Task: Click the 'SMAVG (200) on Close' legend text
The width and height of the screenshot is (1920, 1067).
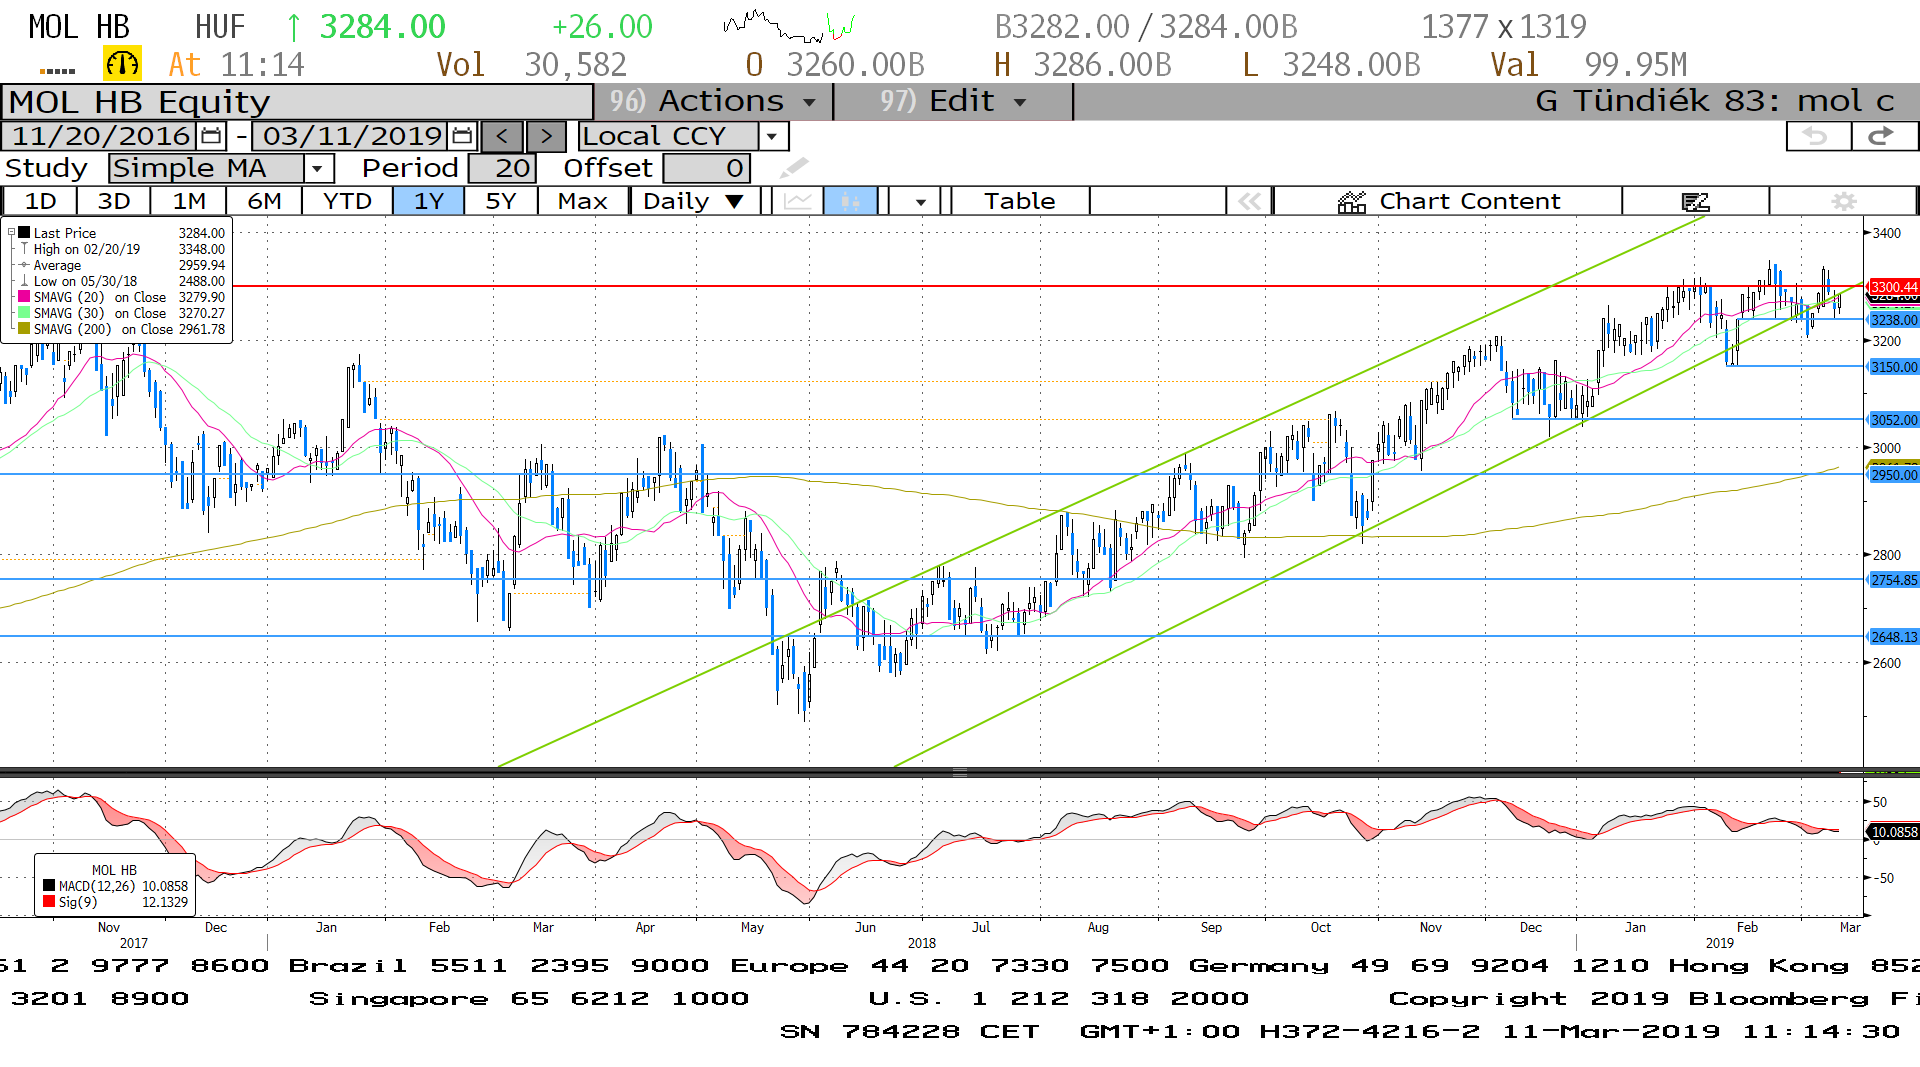Action: coord(103,329)
